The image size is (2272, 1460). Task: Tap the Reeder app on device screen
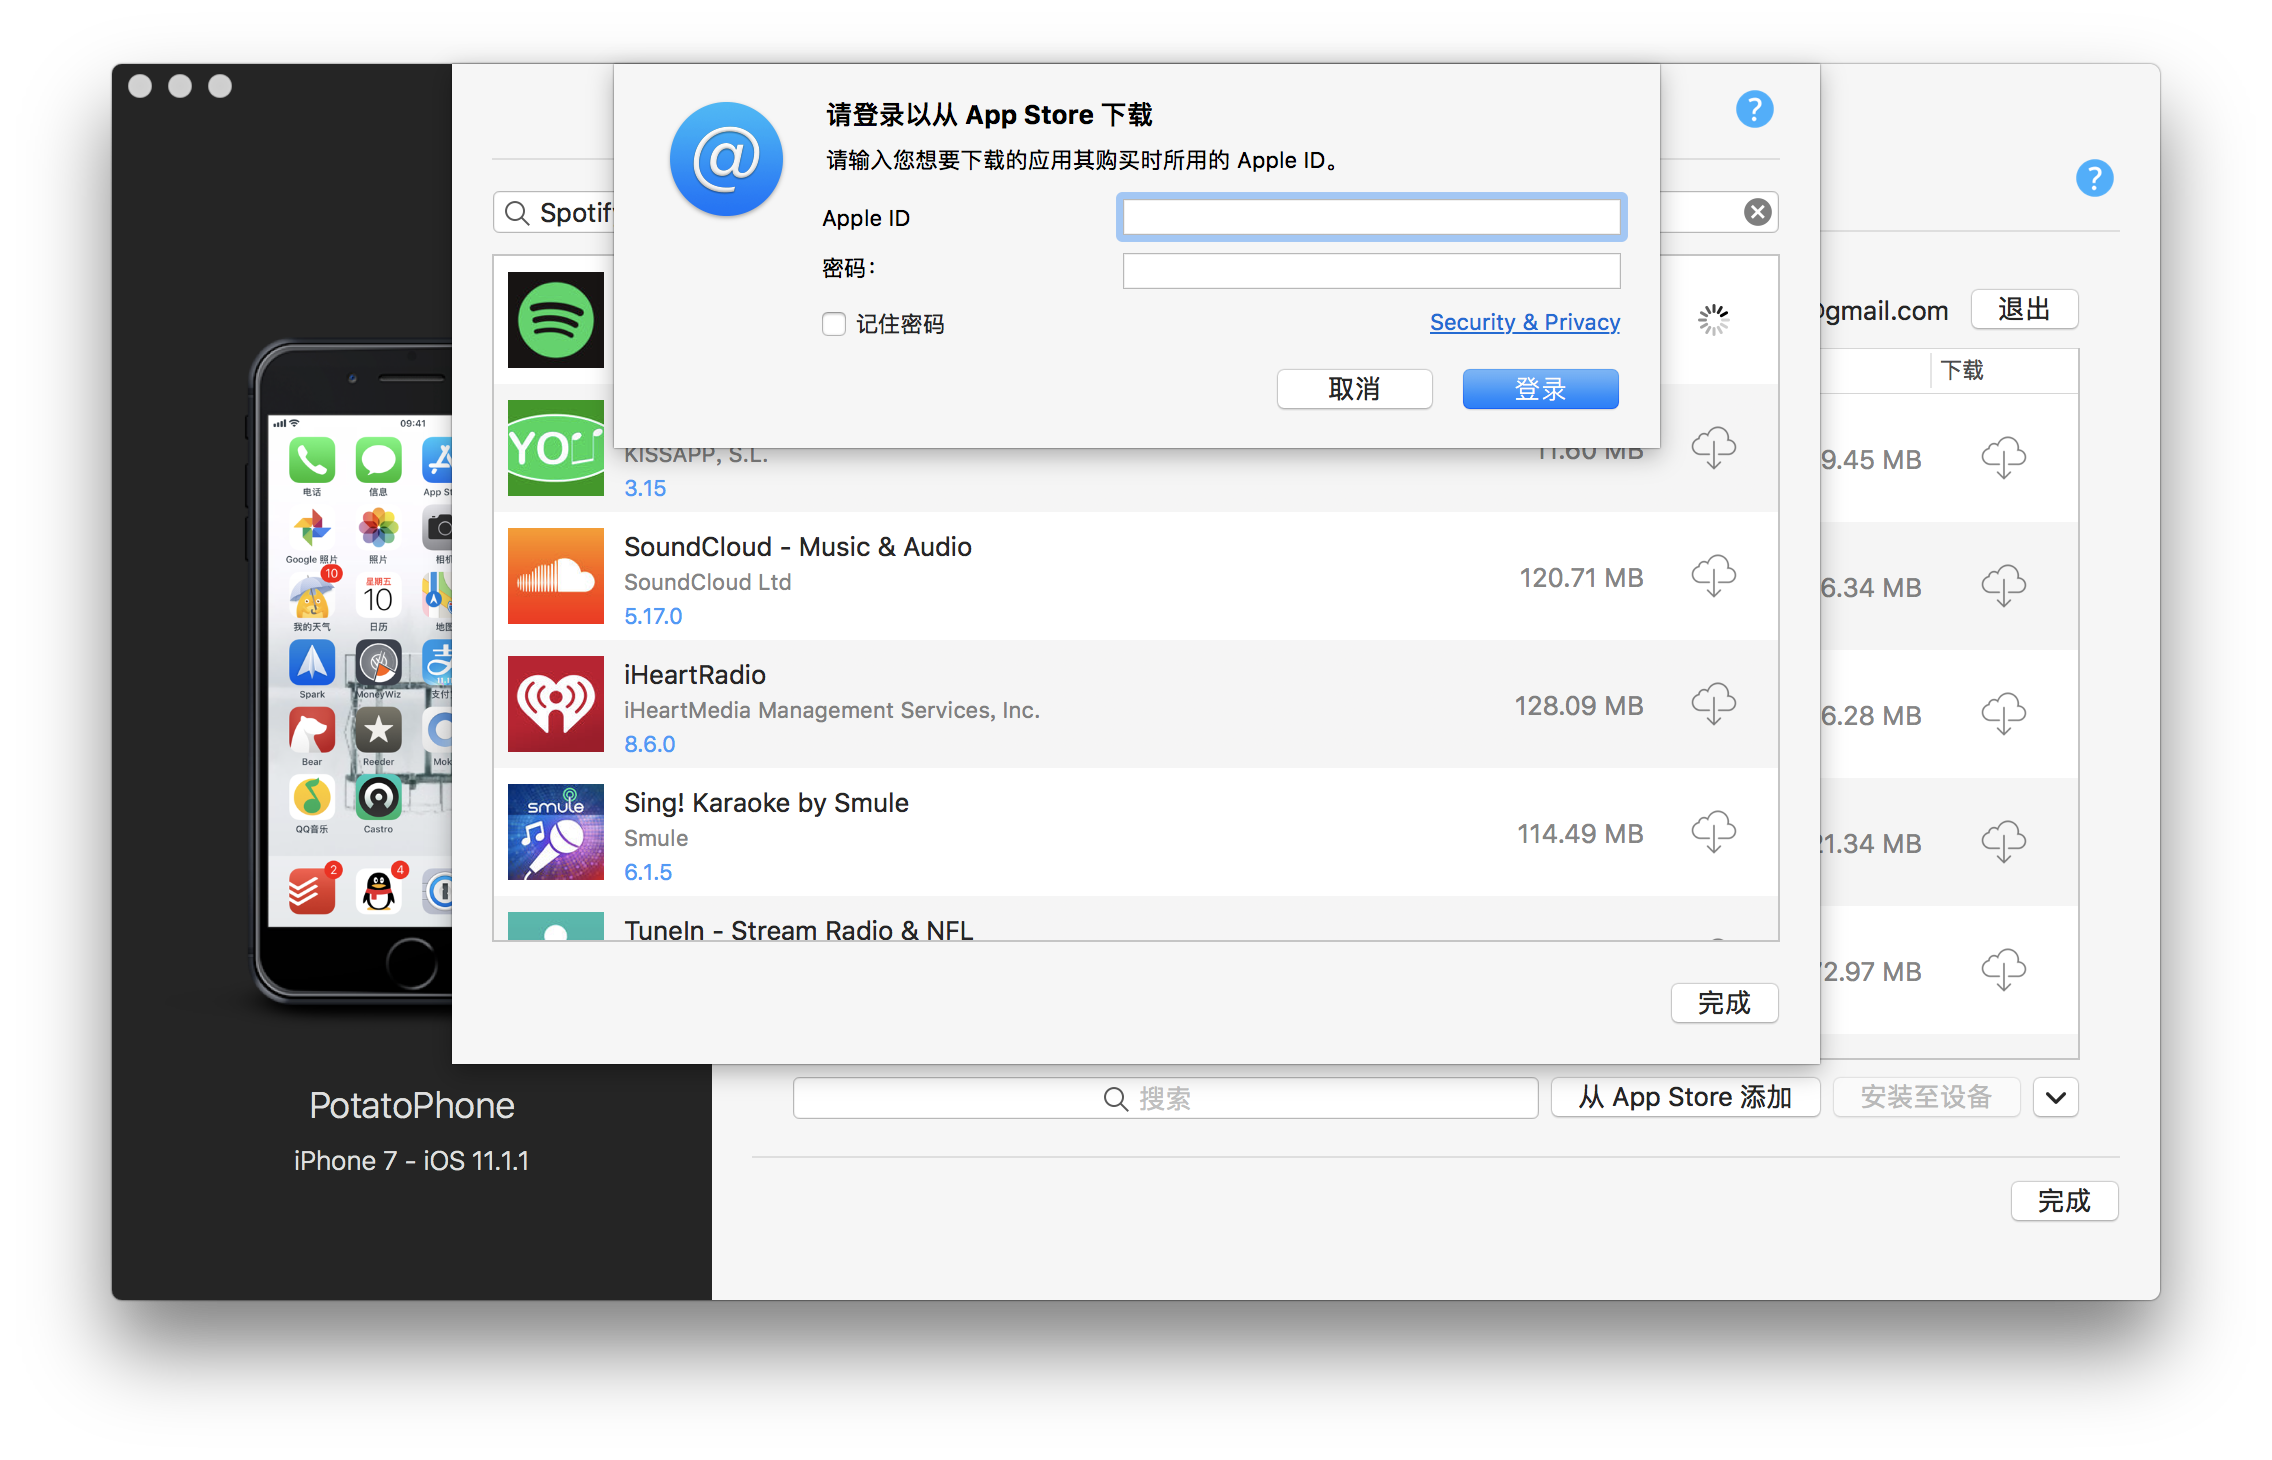tap(378, 731)
